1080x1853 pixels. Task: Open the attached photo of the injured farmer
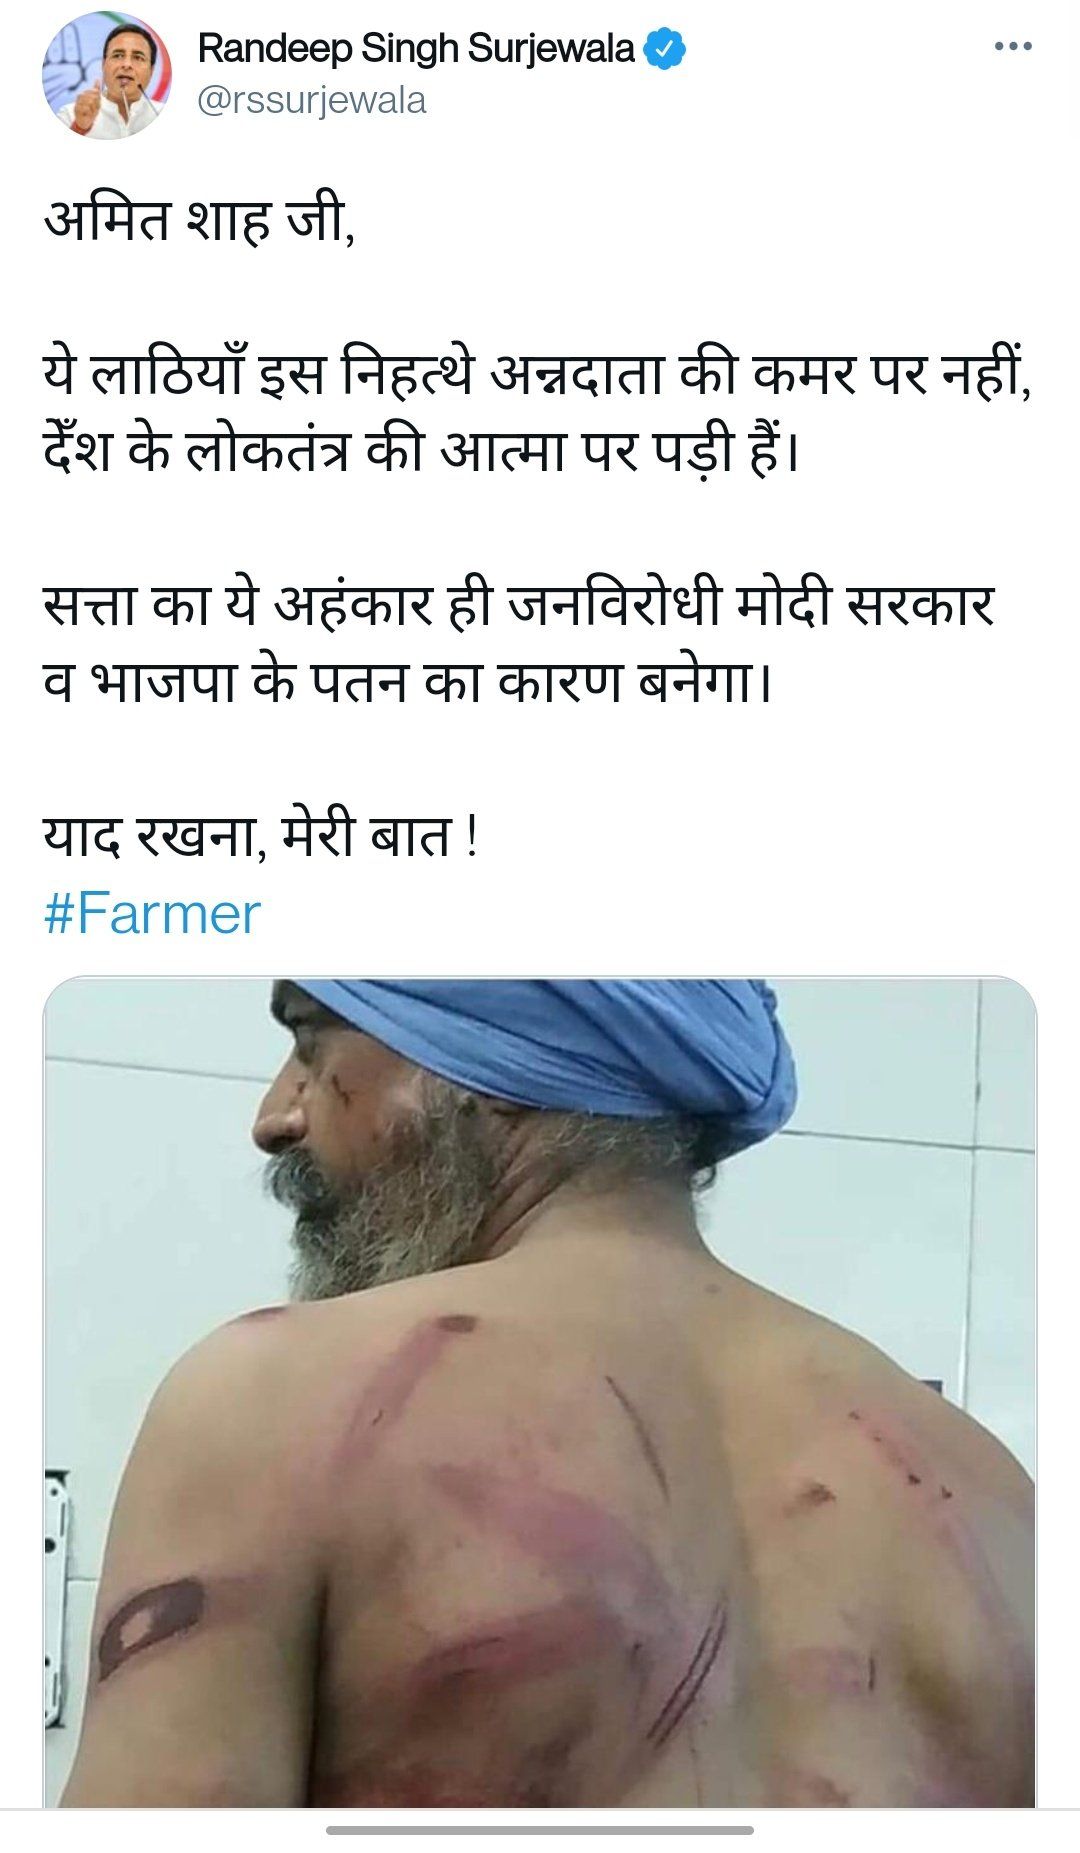[x=540, y=1392]
